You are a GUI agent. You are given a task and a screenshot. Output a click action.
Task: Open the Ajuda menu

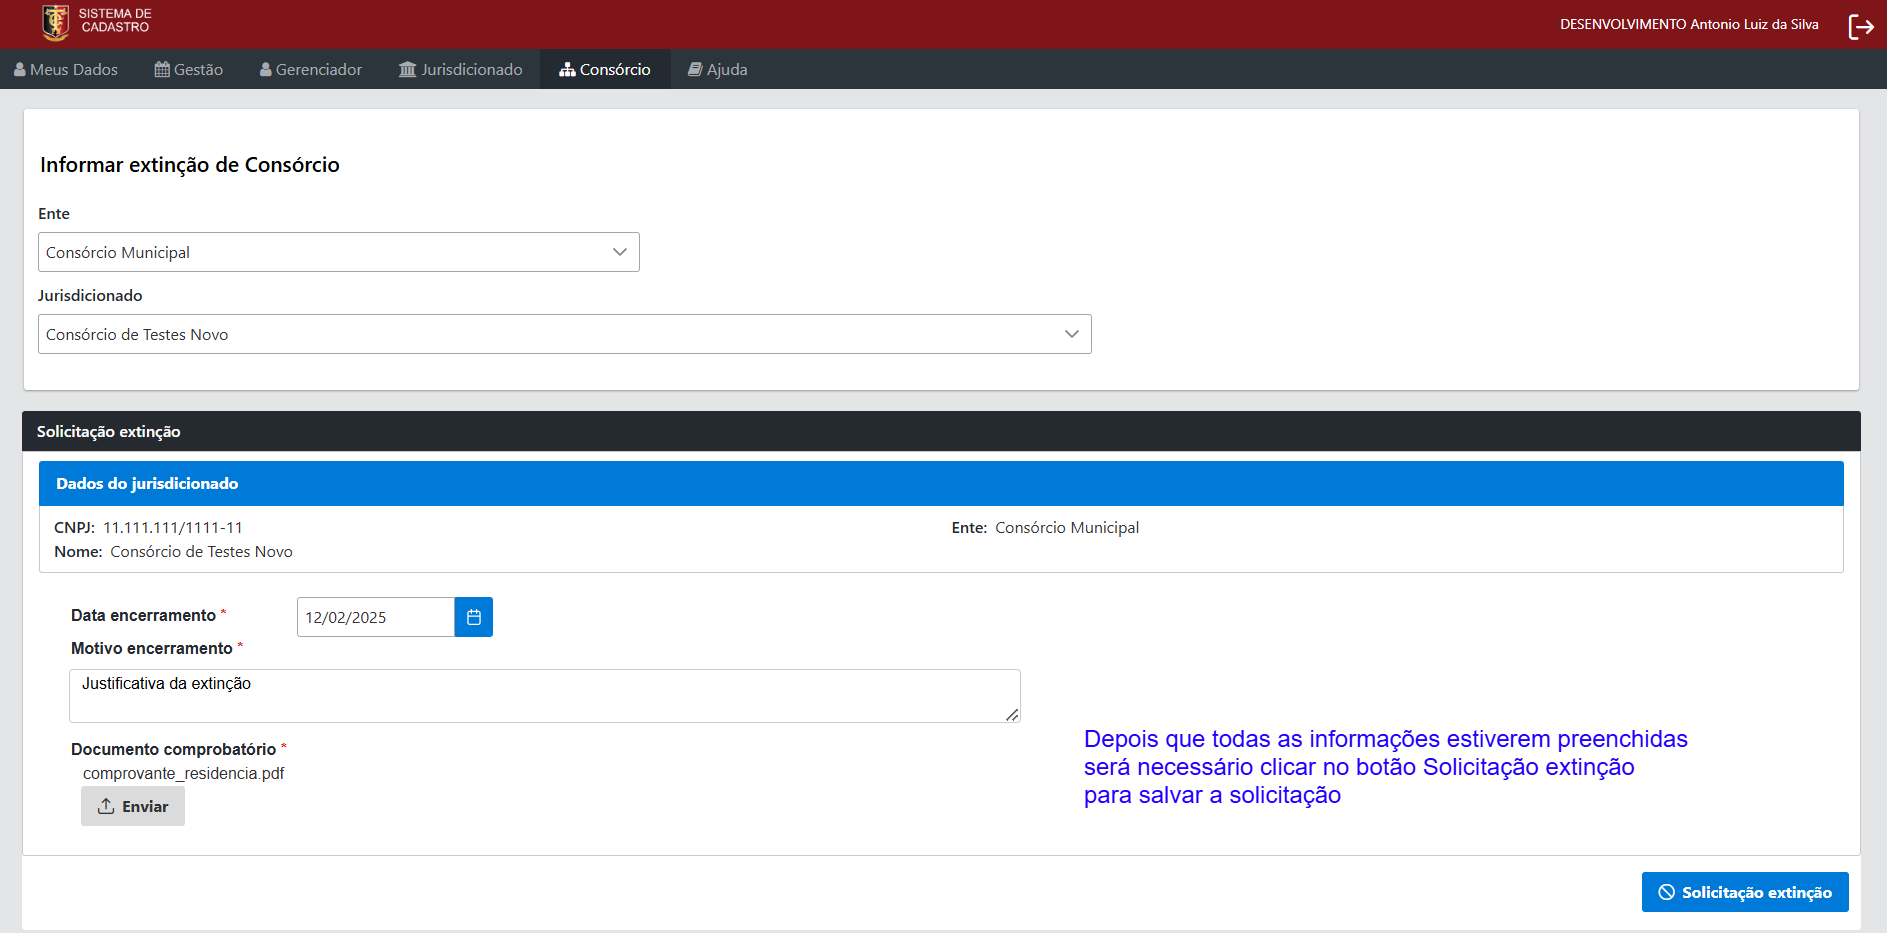(718, 69)
